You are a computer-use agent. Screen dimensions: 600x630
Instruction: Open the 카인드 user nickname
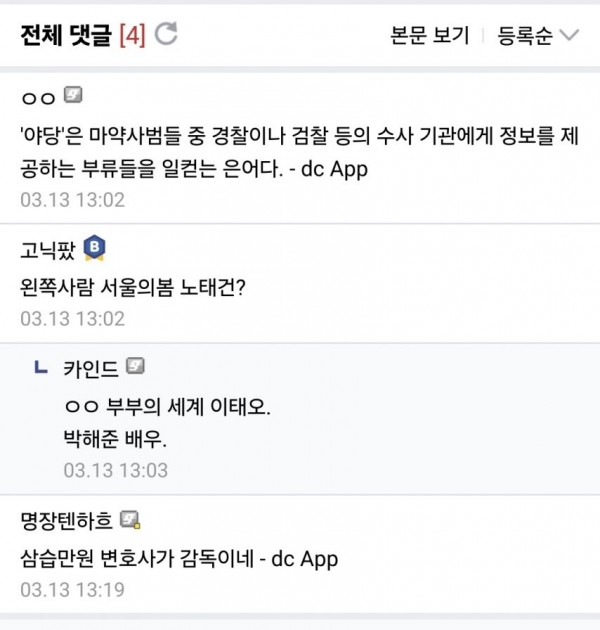click(91, 368)
